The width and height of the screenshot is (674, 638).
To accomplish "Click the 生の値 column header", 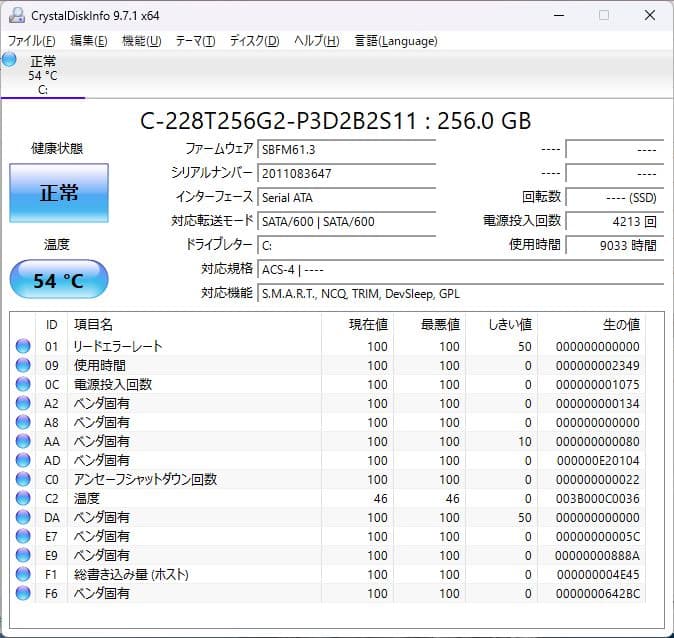I will coord(591,325).
